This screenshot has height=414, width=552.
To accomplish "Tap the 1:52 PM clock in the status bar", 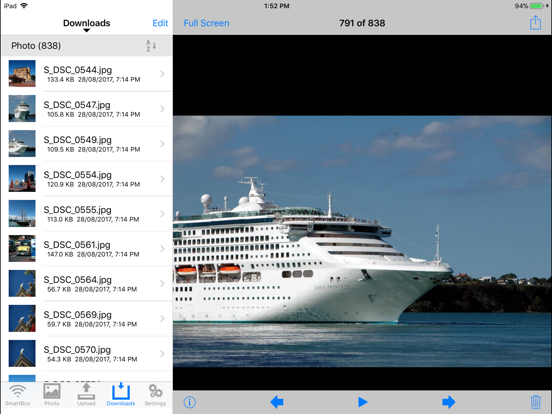I will [x=277, y=6].
